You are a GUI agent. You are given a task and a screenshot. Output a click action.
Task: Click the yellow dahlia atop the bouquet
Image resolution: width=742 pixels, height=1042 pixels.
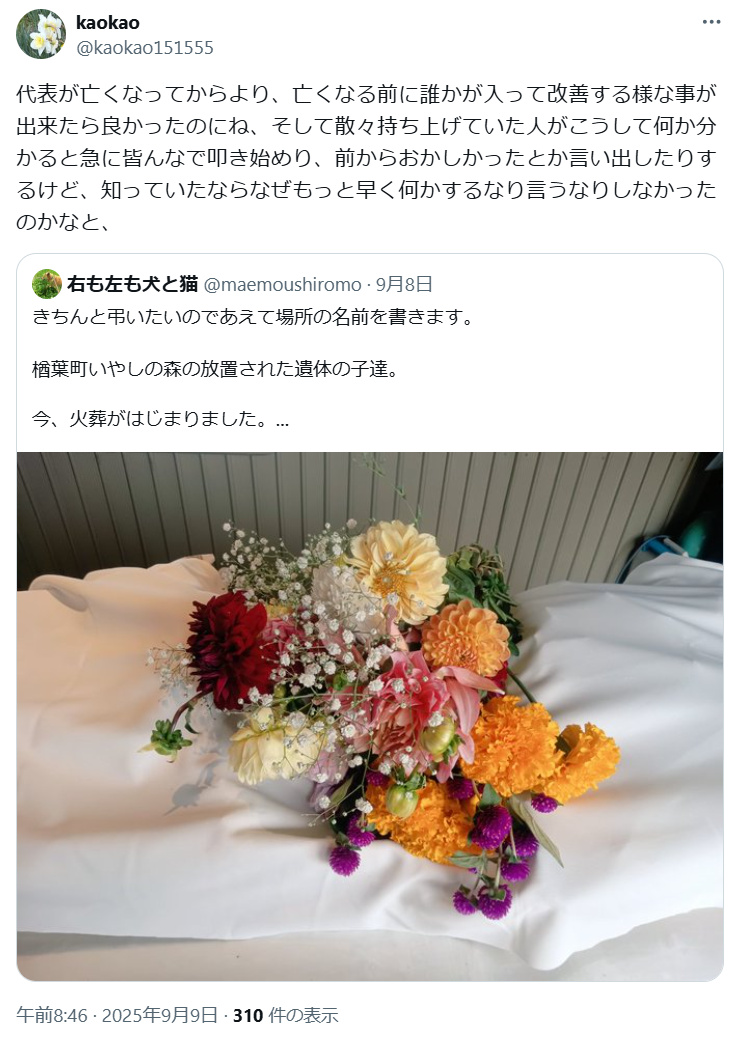[399, 570]
